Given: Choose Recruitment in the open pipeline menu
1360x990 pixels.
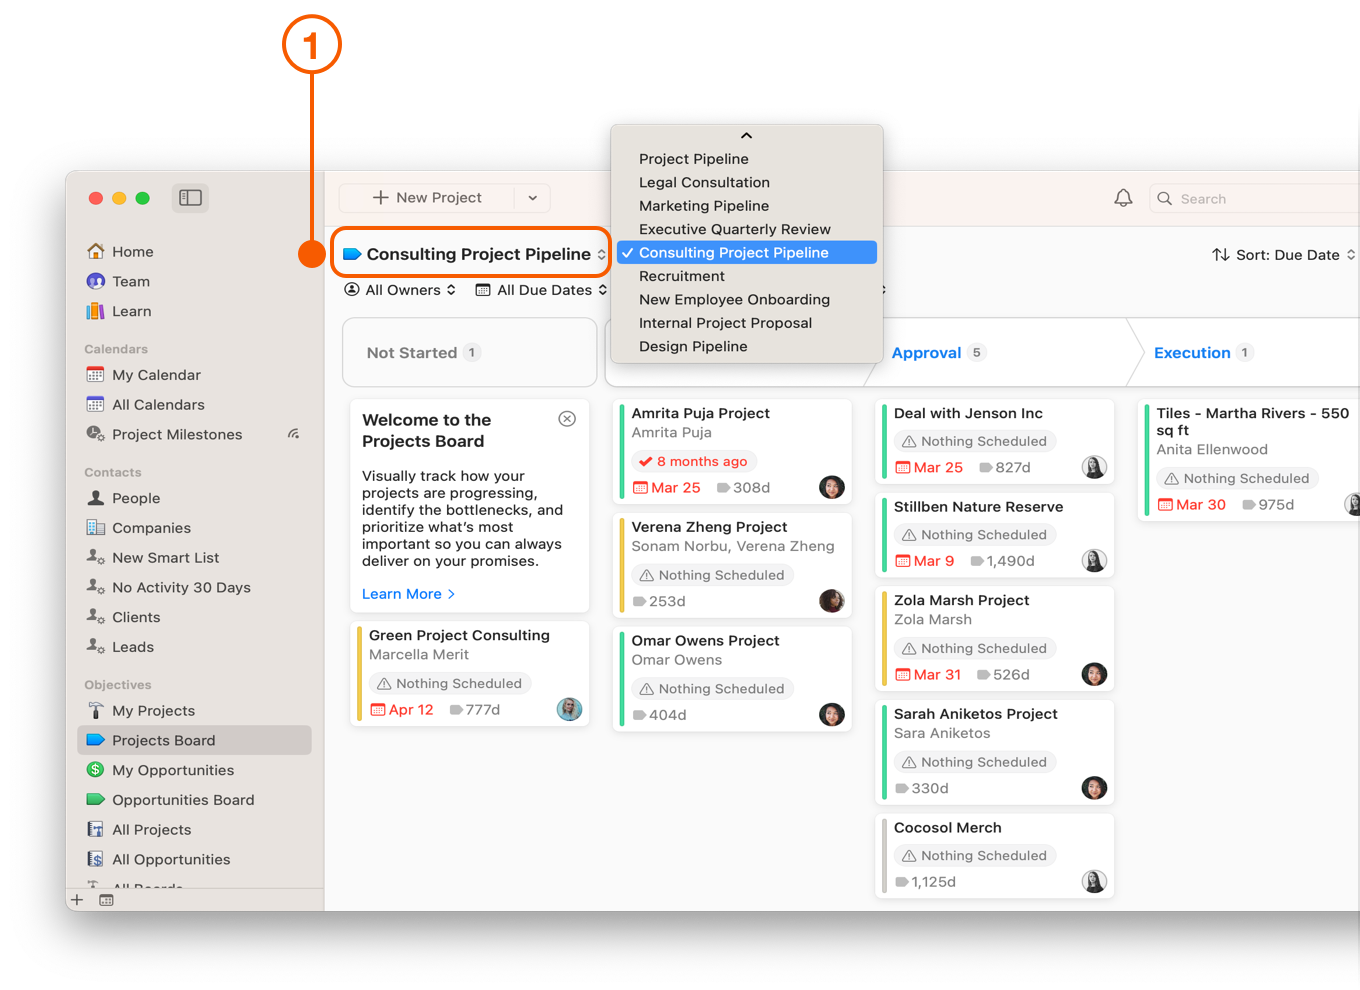Looking at the screenshot, I should pyautogui.click(x=681, y=276).
